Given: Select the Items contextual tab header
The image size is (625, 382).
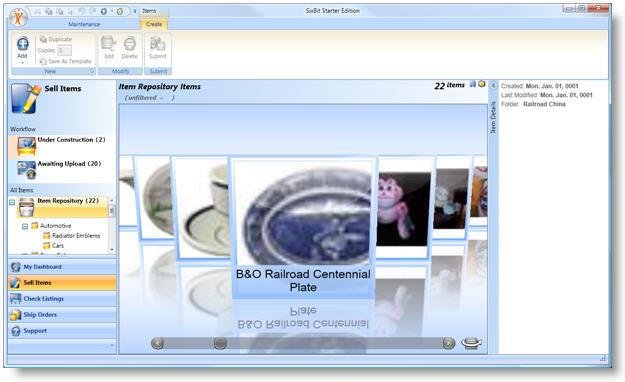Looking at the screenshot, I should click(x=149, y=11).
